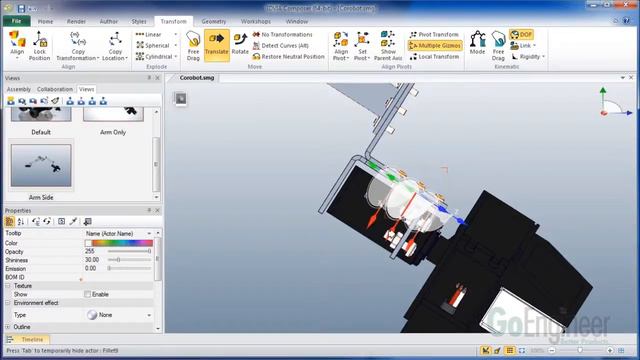640x360 pixels.
Task: Open the Kinematic Mode tool
Action: pos(477,43)
